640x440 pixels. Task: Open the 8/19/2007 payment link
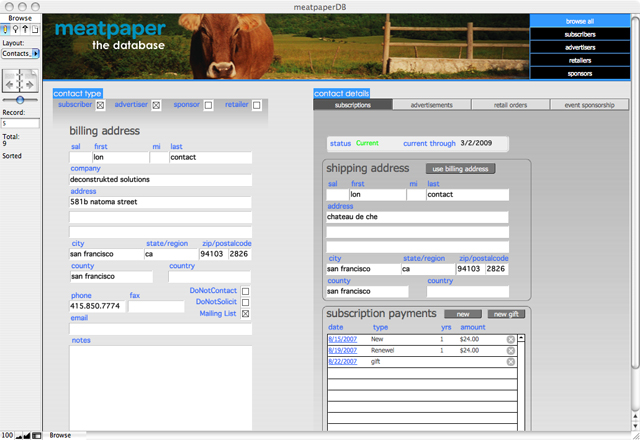point(342,351)
